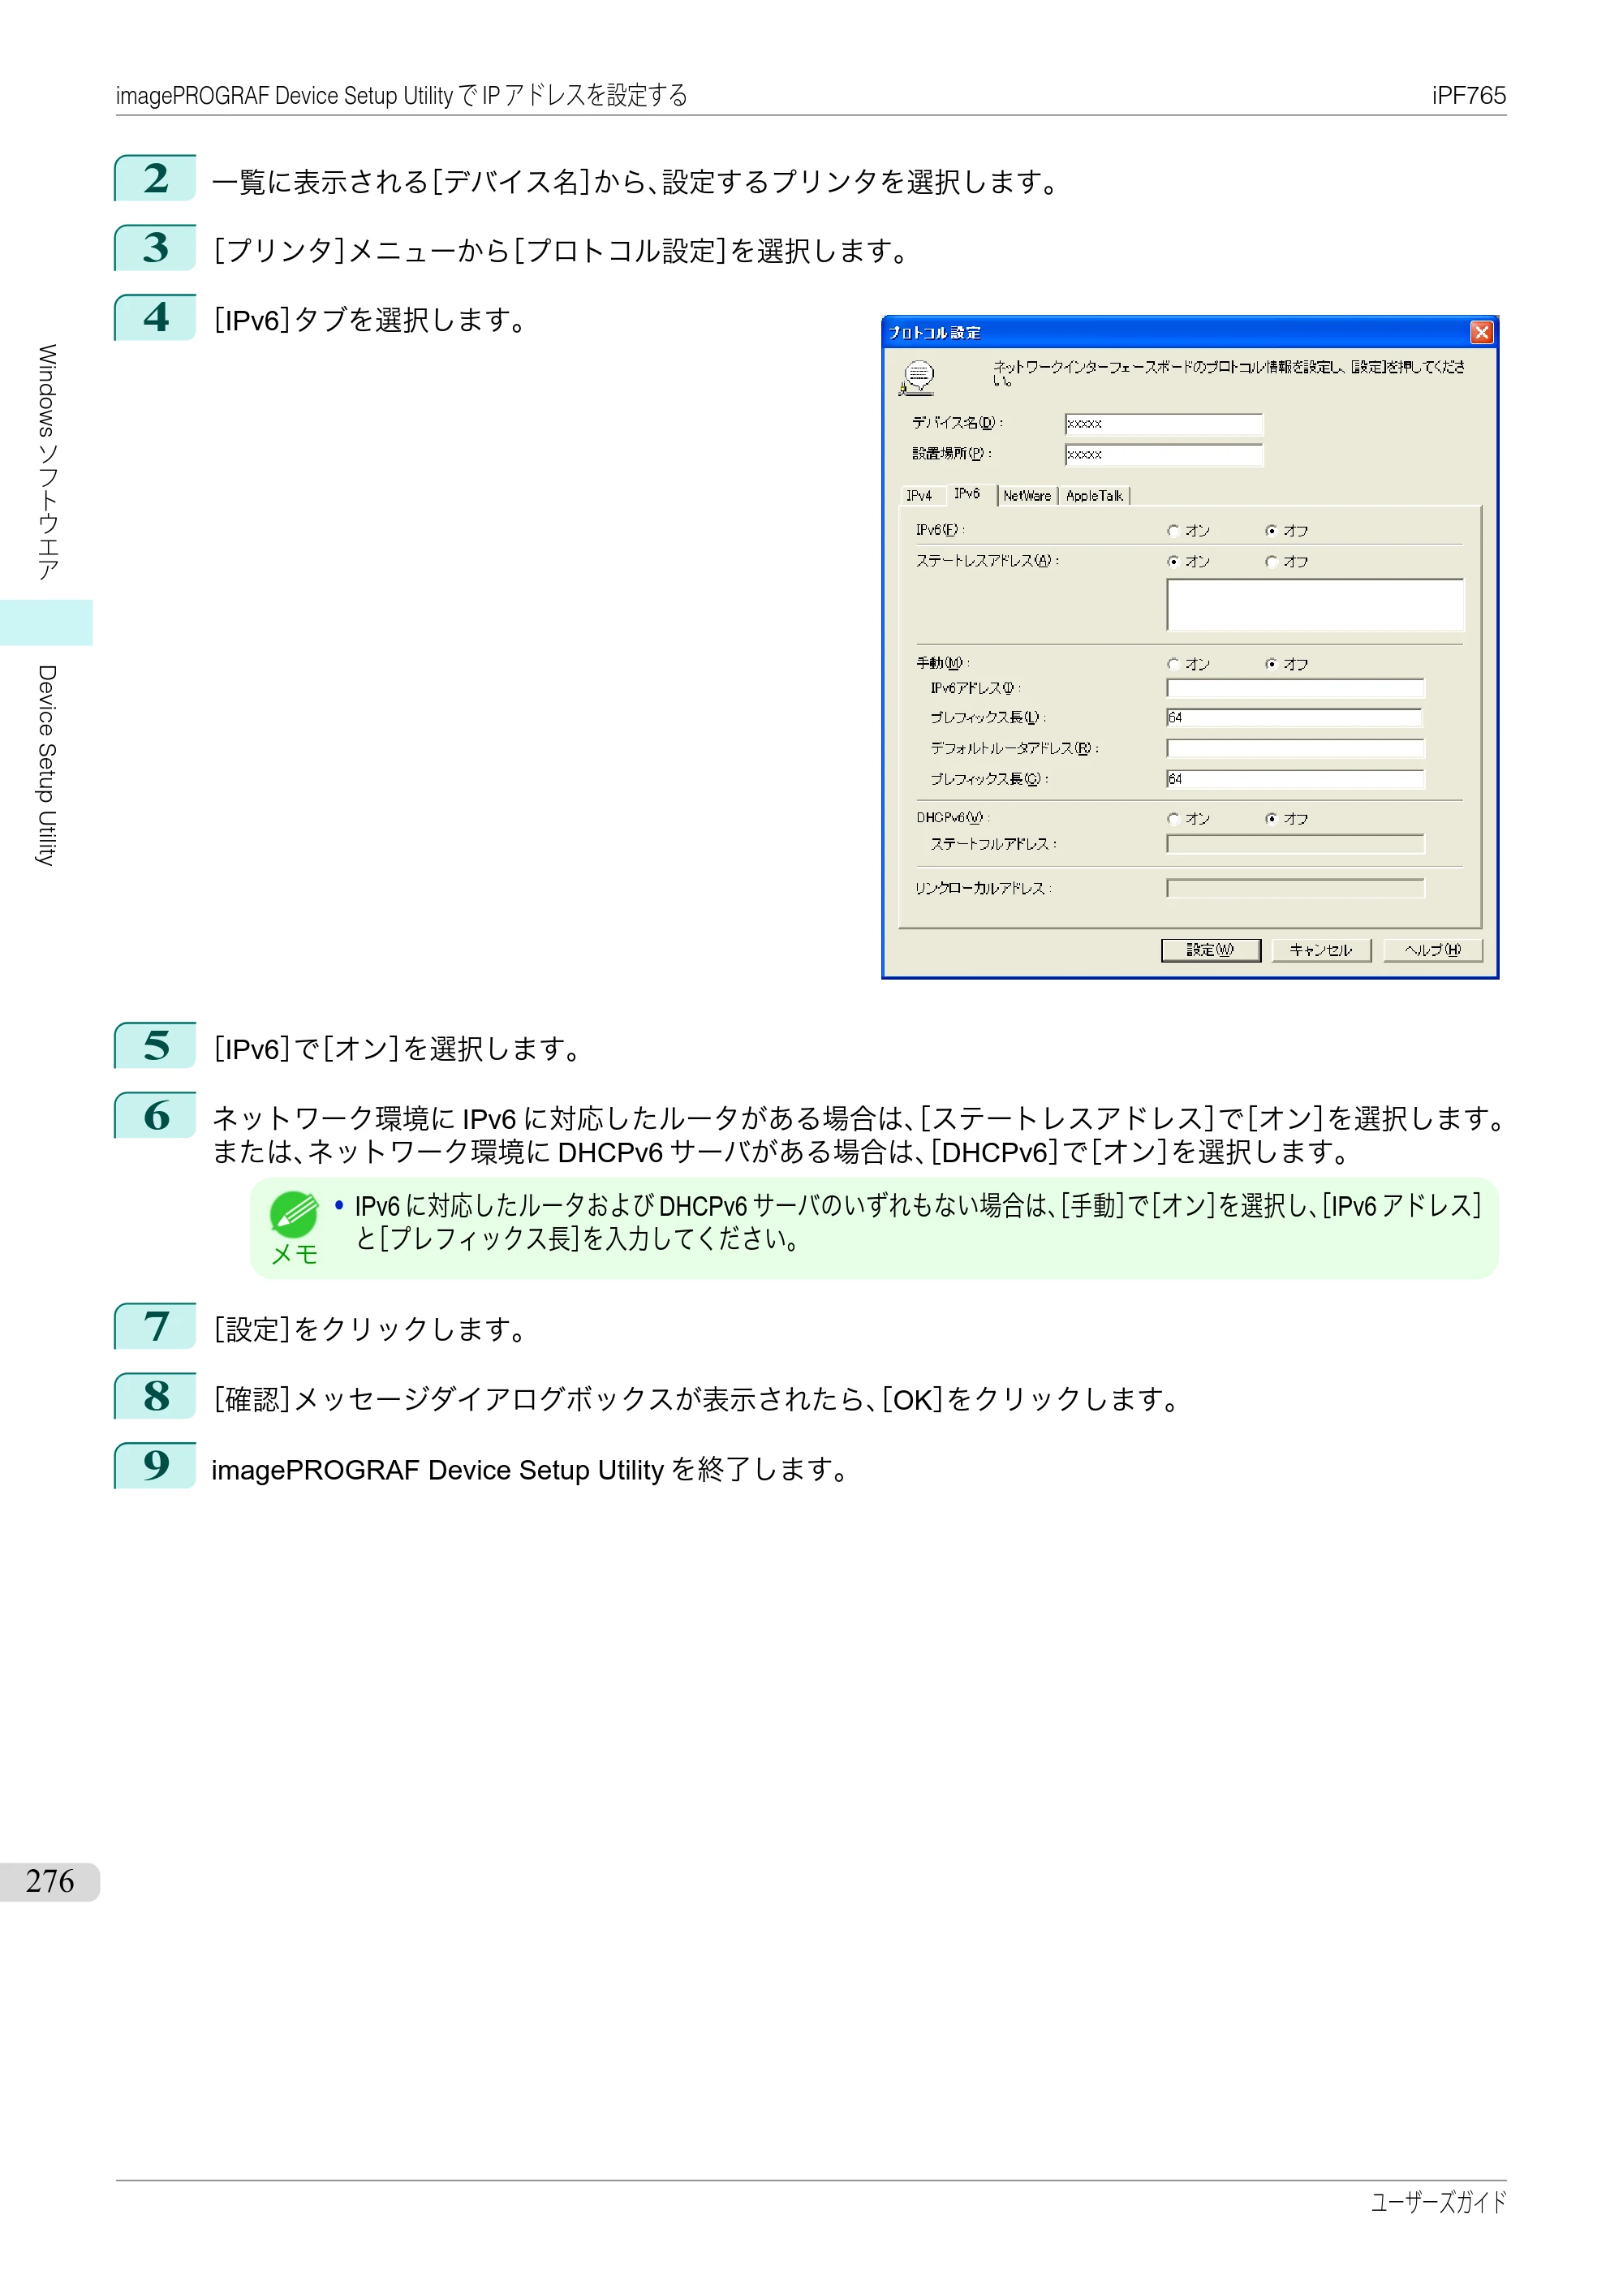Screen dimensions: 1623x2296
Task: Click the プレフィックス長(C) field
Action: pos(1295,779)
